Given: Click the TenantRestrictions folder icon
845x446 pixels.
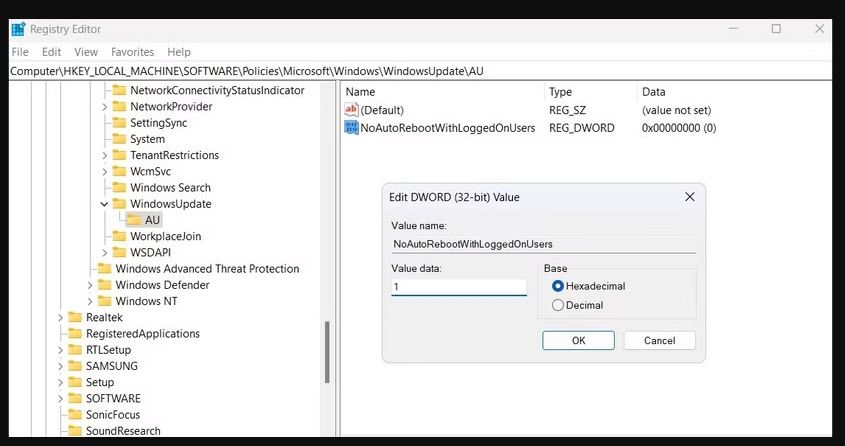Looking at the screenshot, I should [x=119, y=155].
